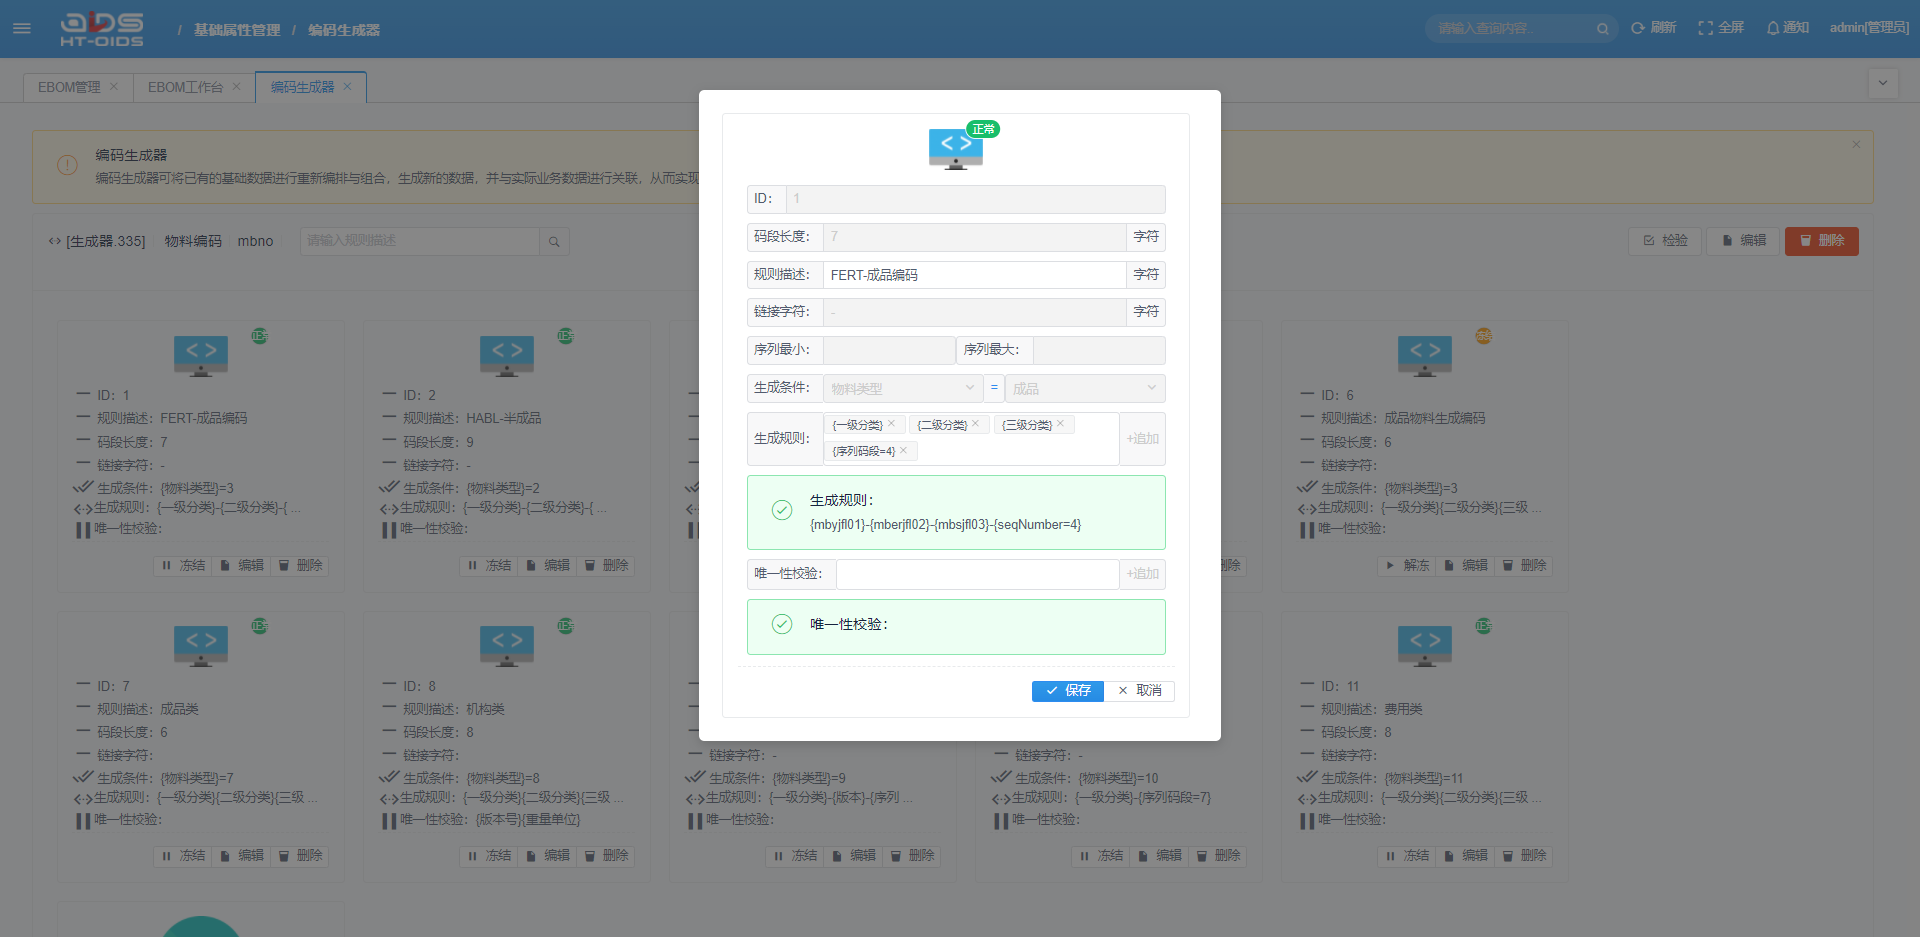This screenshot has width=1920, height=937.
Task: Click the 生成规则 success check icon
Action: (x=782, y=510)
